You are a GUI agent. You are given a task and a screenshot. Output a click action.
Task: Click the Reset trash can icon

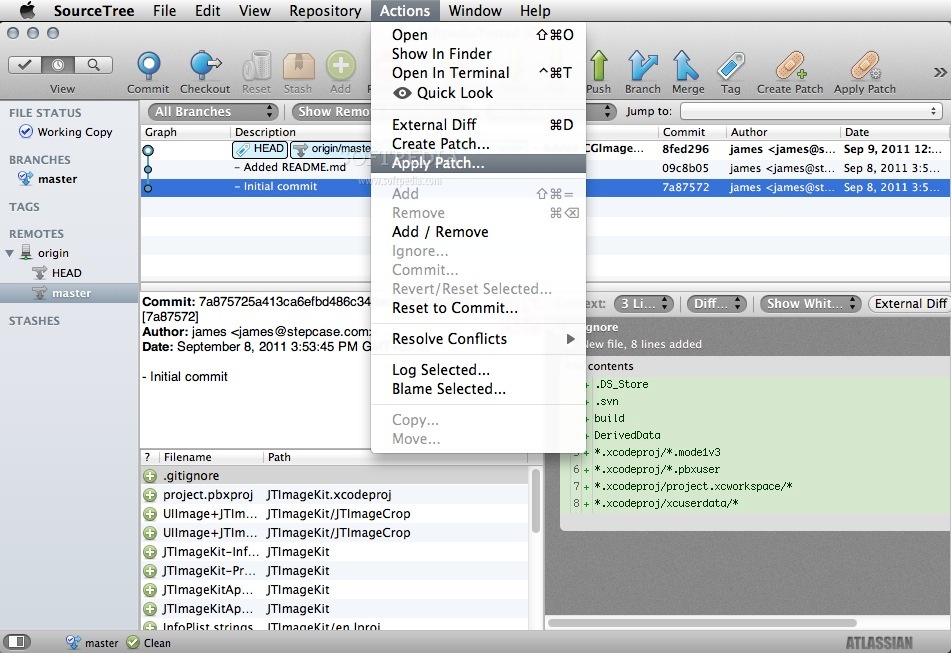257,65
